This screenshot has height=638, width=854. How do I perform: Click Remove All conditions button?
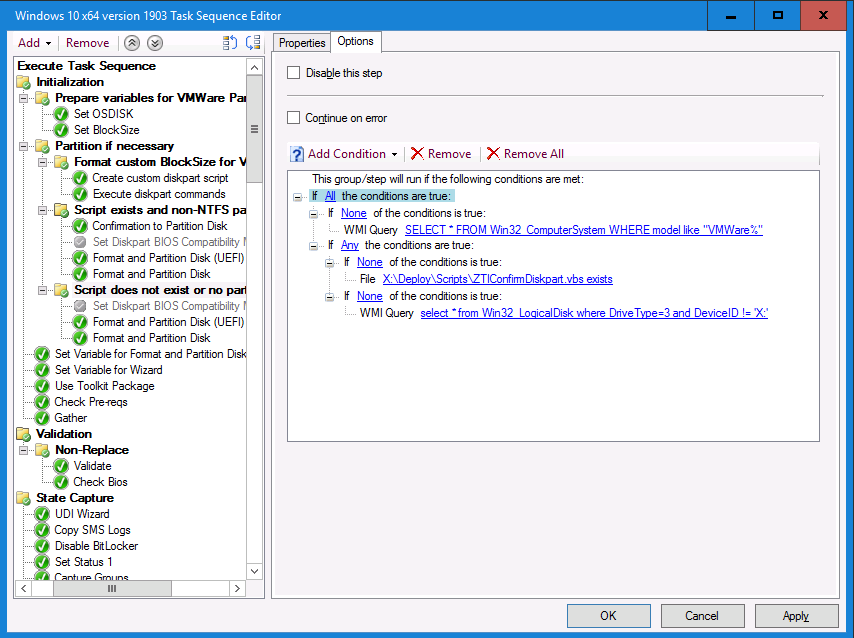click(x=526, y=154)
